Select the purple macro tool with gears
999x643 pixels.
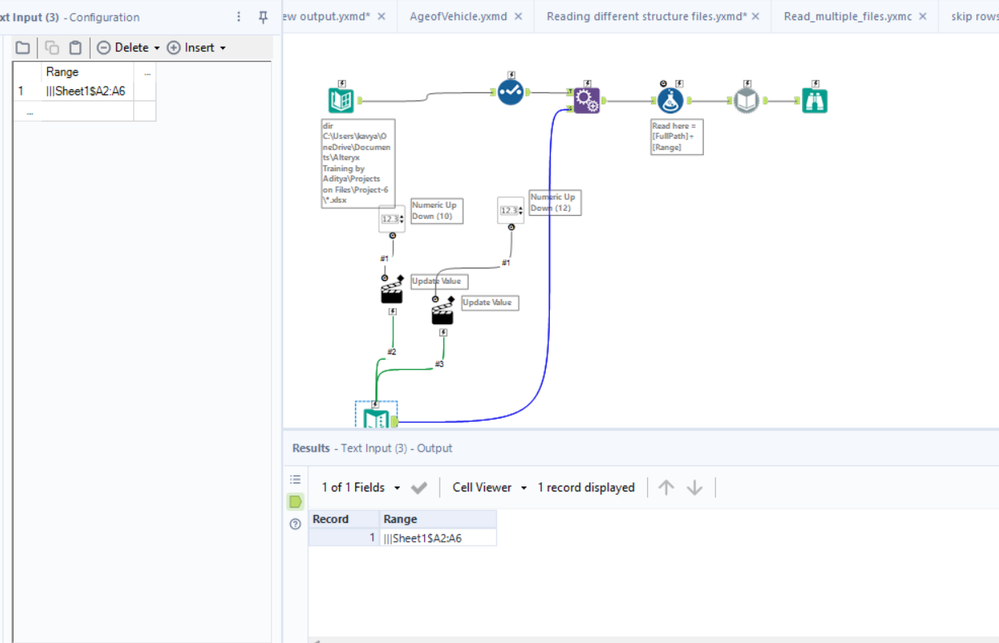click(x=585, y=98)
